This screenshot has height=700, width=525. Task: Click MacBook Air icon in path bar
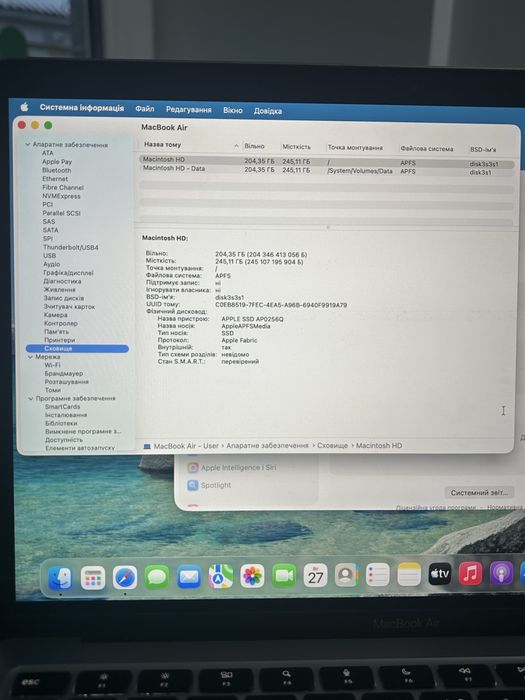(147, 446)
